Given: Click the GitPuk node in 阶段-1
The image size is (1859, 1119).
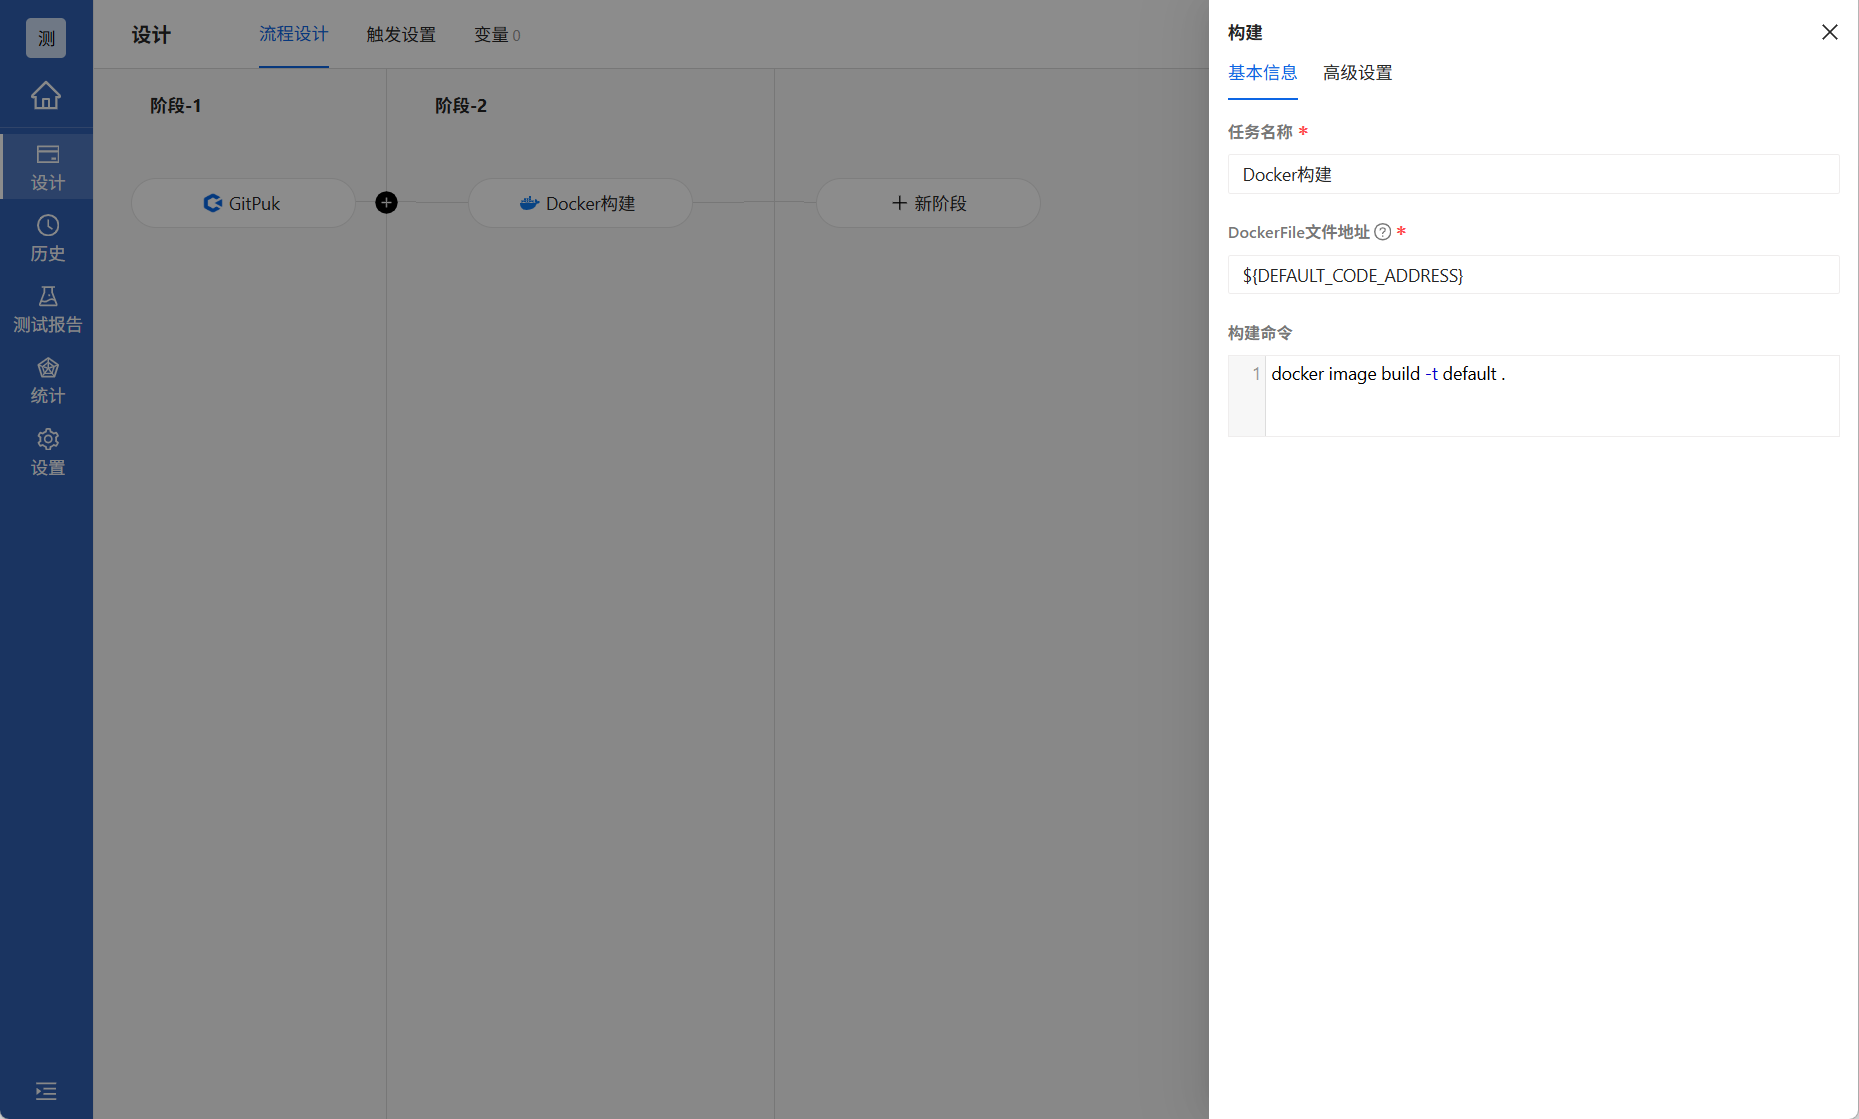Looking at the screenshot, I should [242, 203].
